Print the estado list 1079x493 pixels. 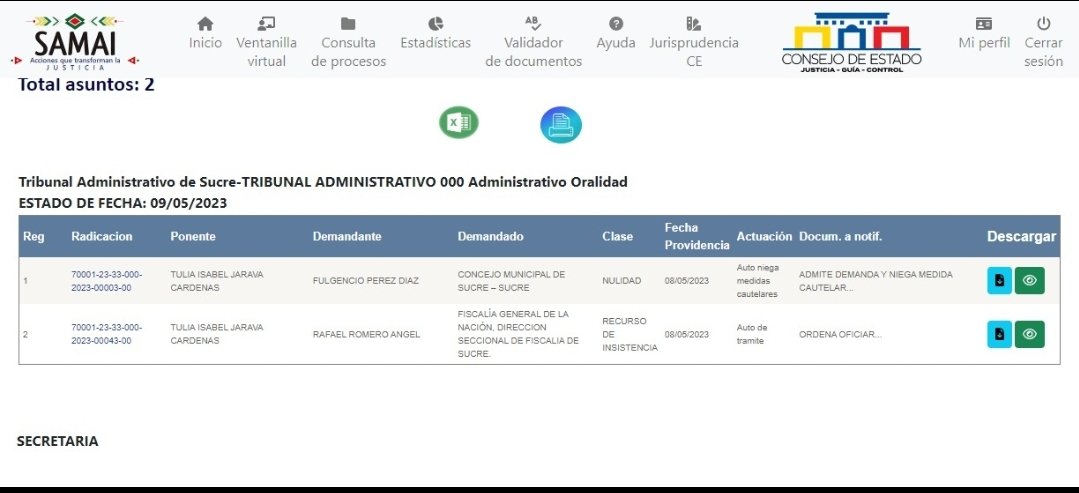coord(561,125)
